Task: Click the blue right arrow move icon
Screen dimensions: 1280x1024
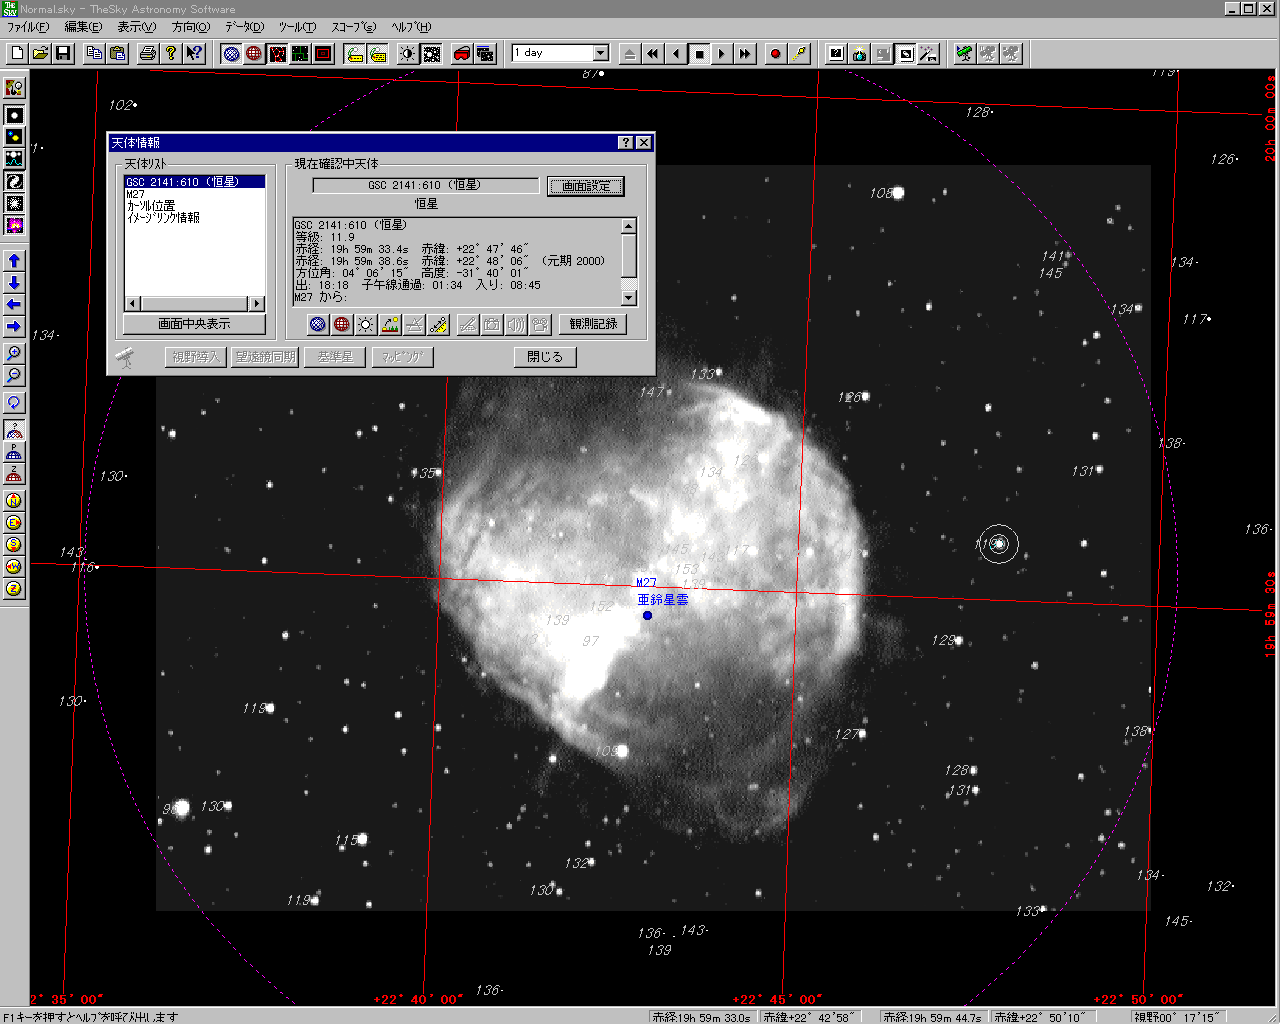Action: [x=14, y=326]
